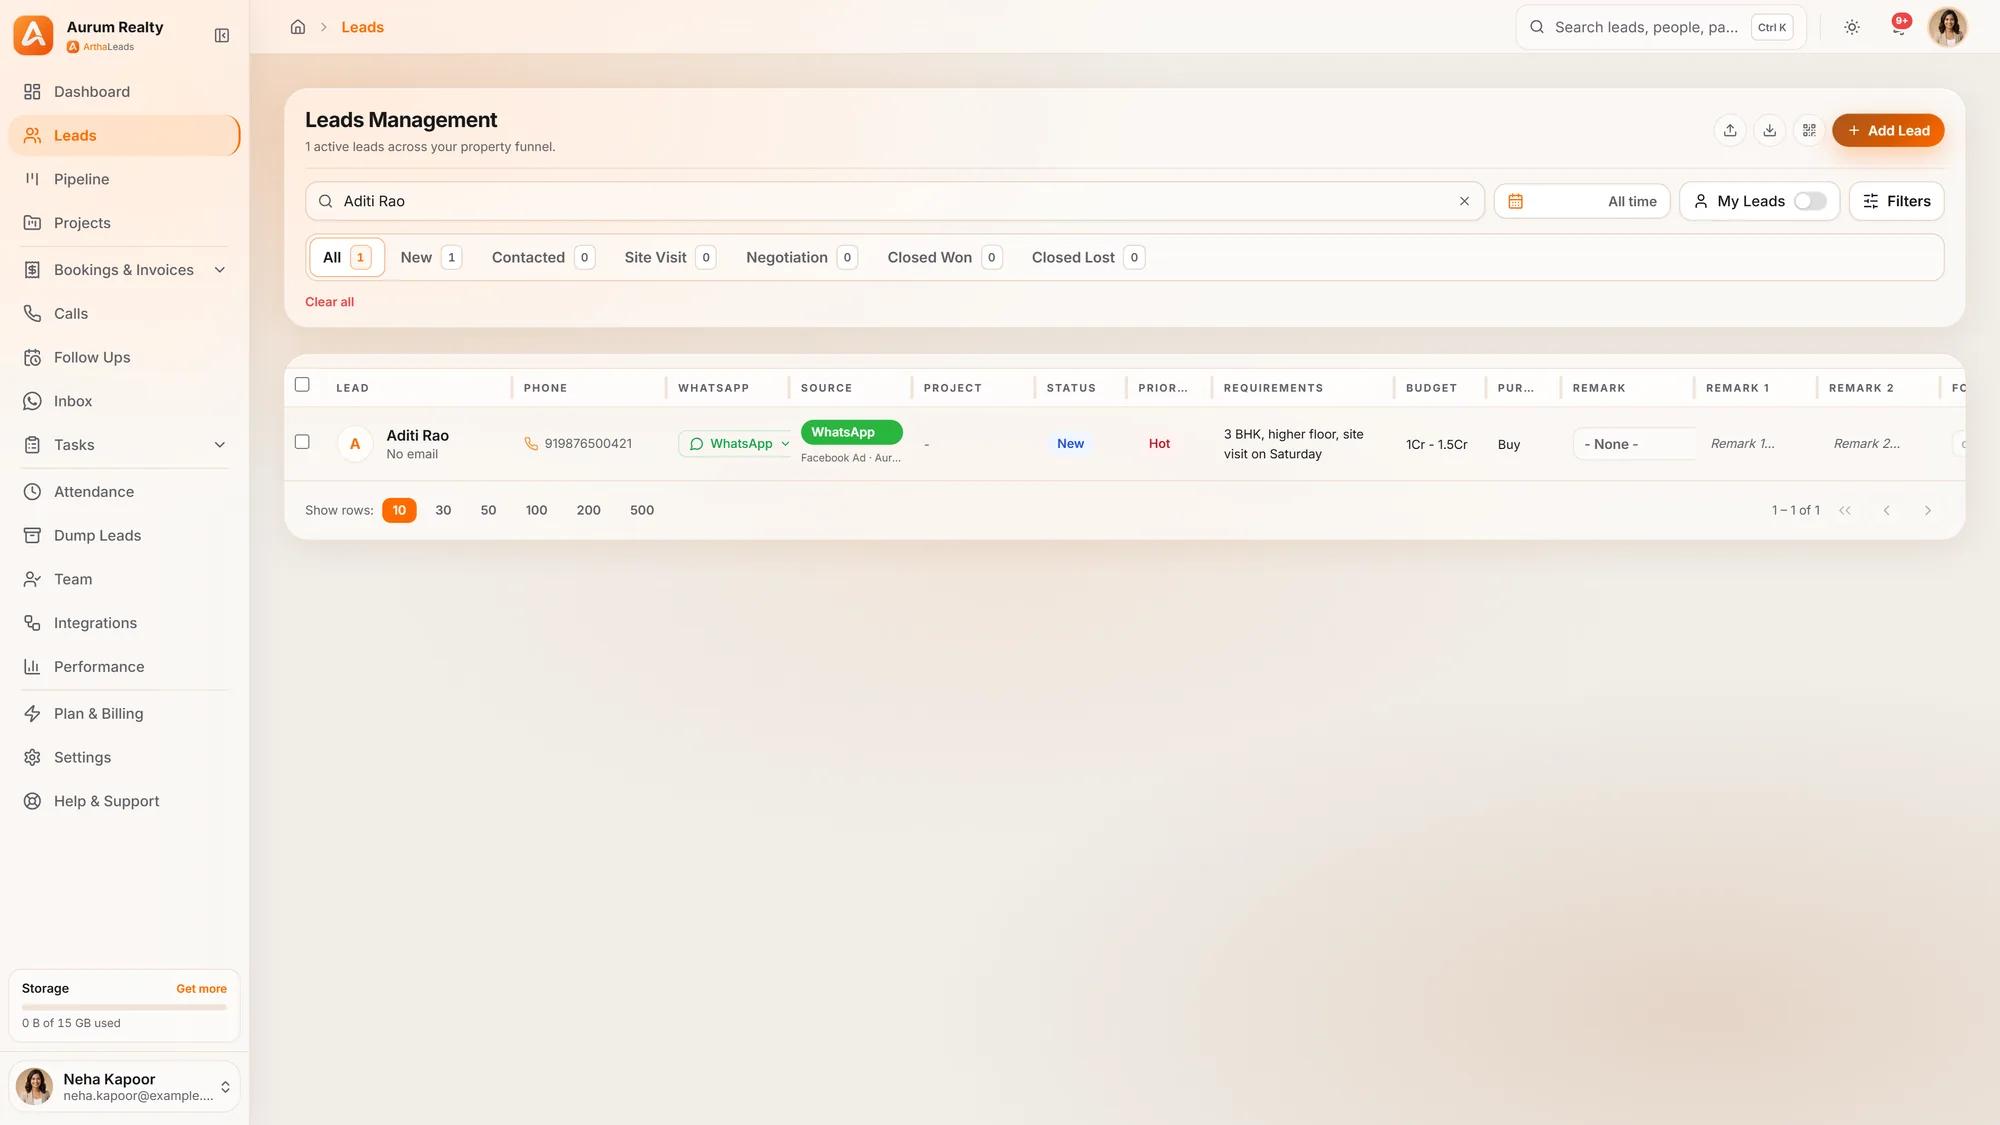Viewport: 2000px width, 1125px height.
Task: Click the upload leads icon
Action: click(1730, 130)
